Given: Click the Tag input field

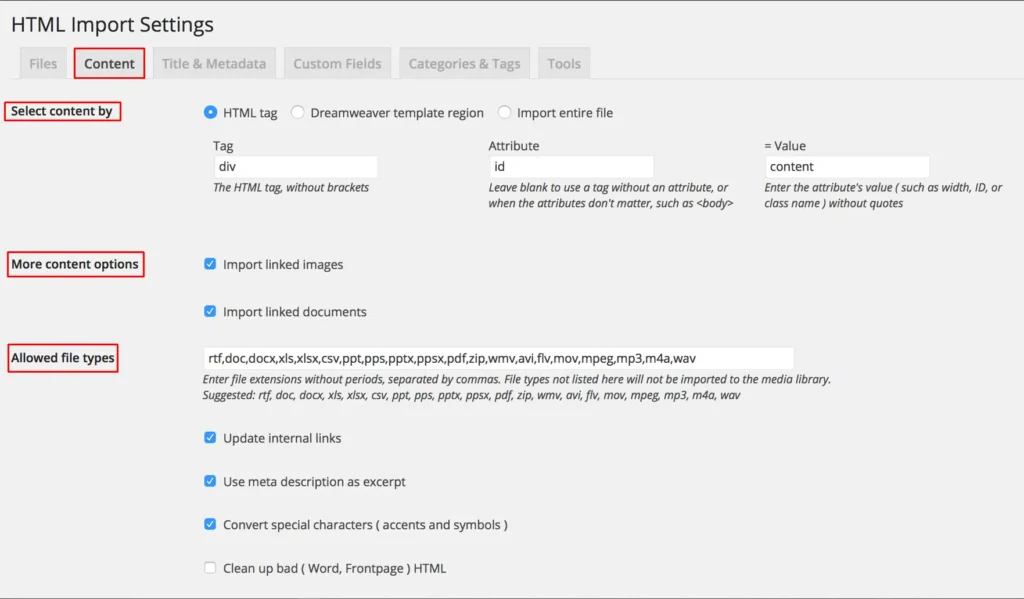Looking at the screenshot, I should coord(295,166).
